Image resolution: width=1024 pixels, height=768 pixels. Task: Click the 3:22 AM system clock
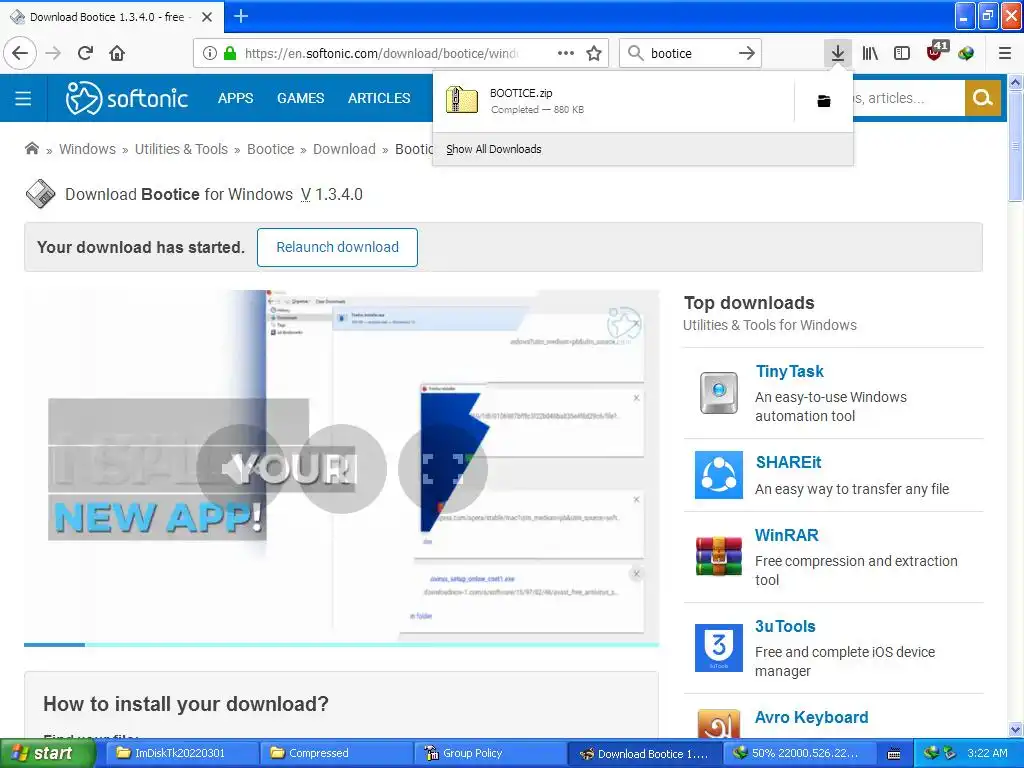987,753
